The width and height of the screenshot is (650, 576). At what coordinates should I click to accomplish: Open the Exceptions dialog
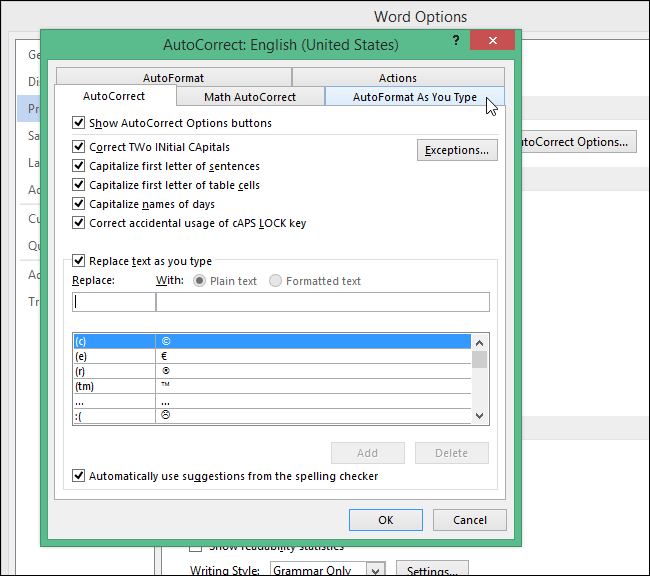point(457,150)
